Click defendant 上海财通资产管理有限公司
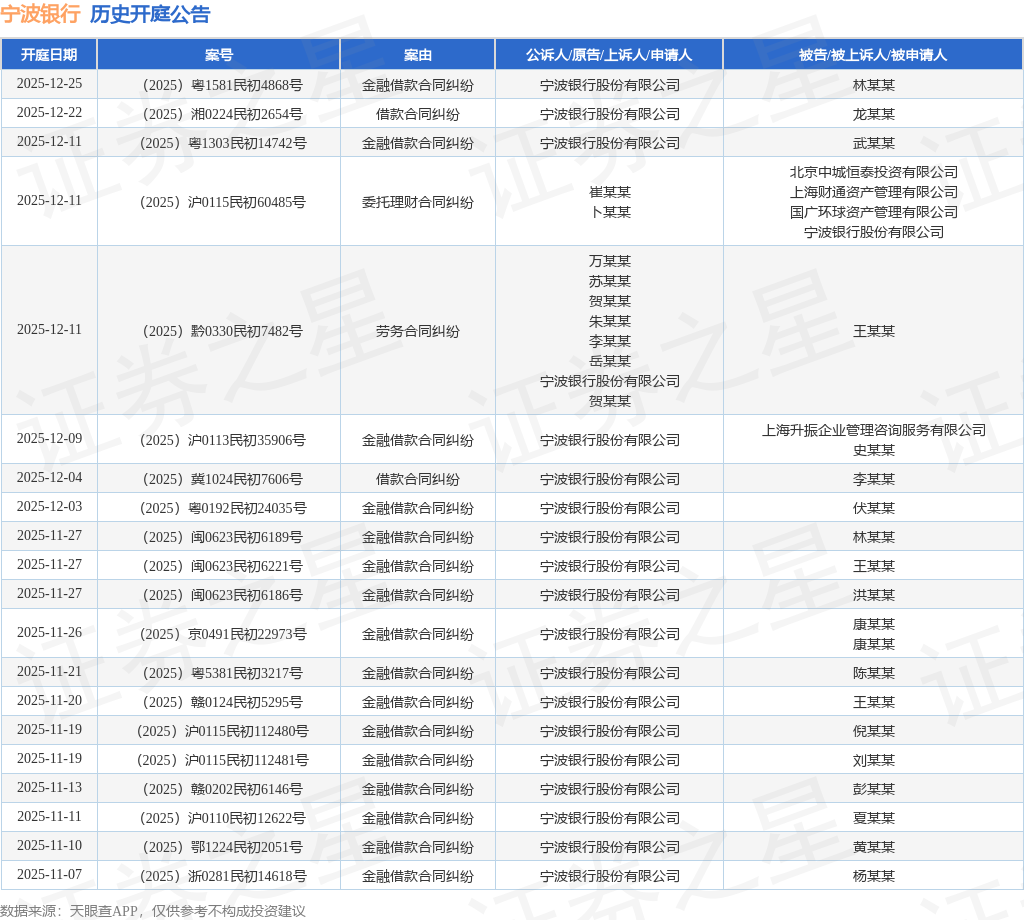 tap(874, 192)
